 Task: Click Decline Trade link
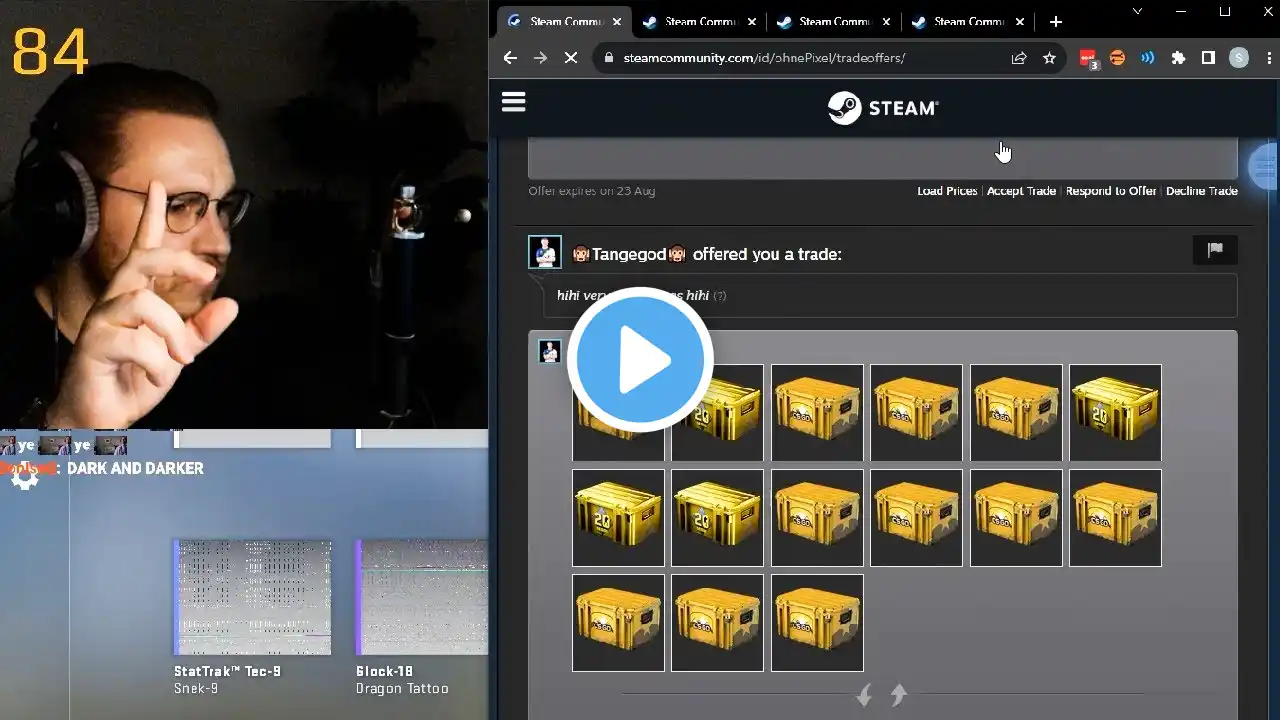(x=1202, y=191)
